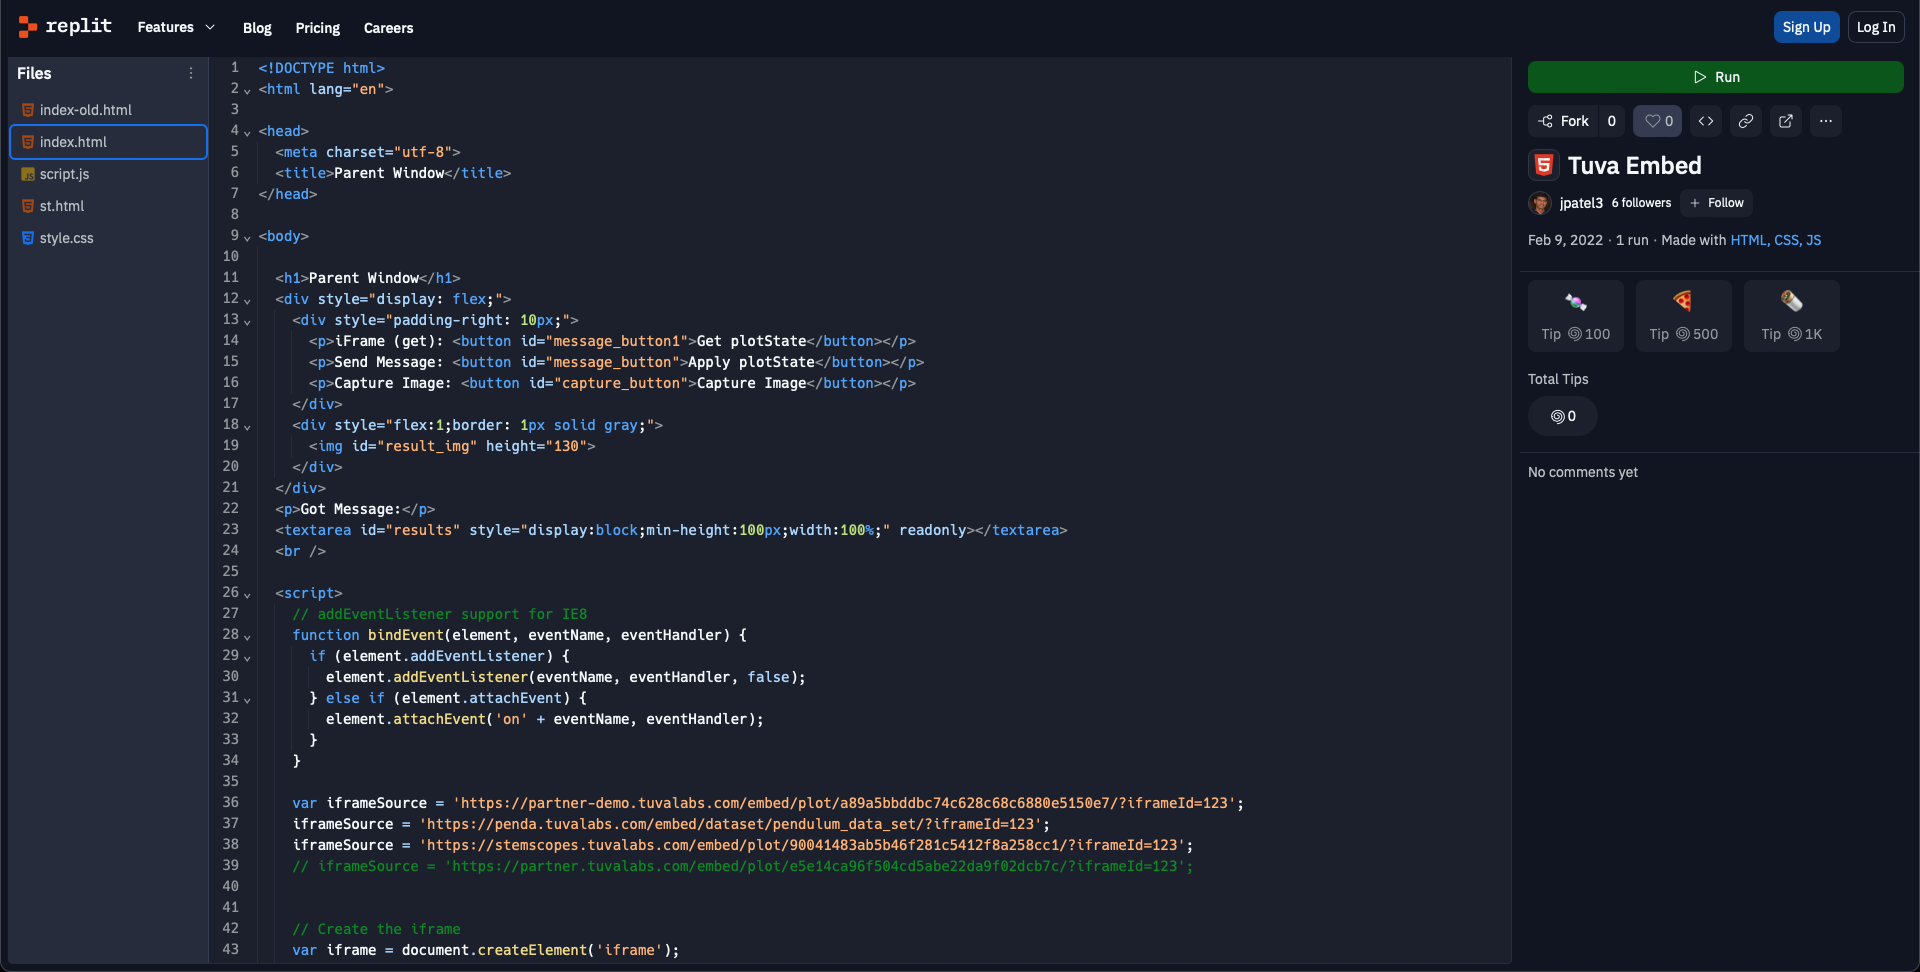Viewport: 1920px width, 972px height.
Task: Click the Files panel heading
Action: tap(34, 73)
